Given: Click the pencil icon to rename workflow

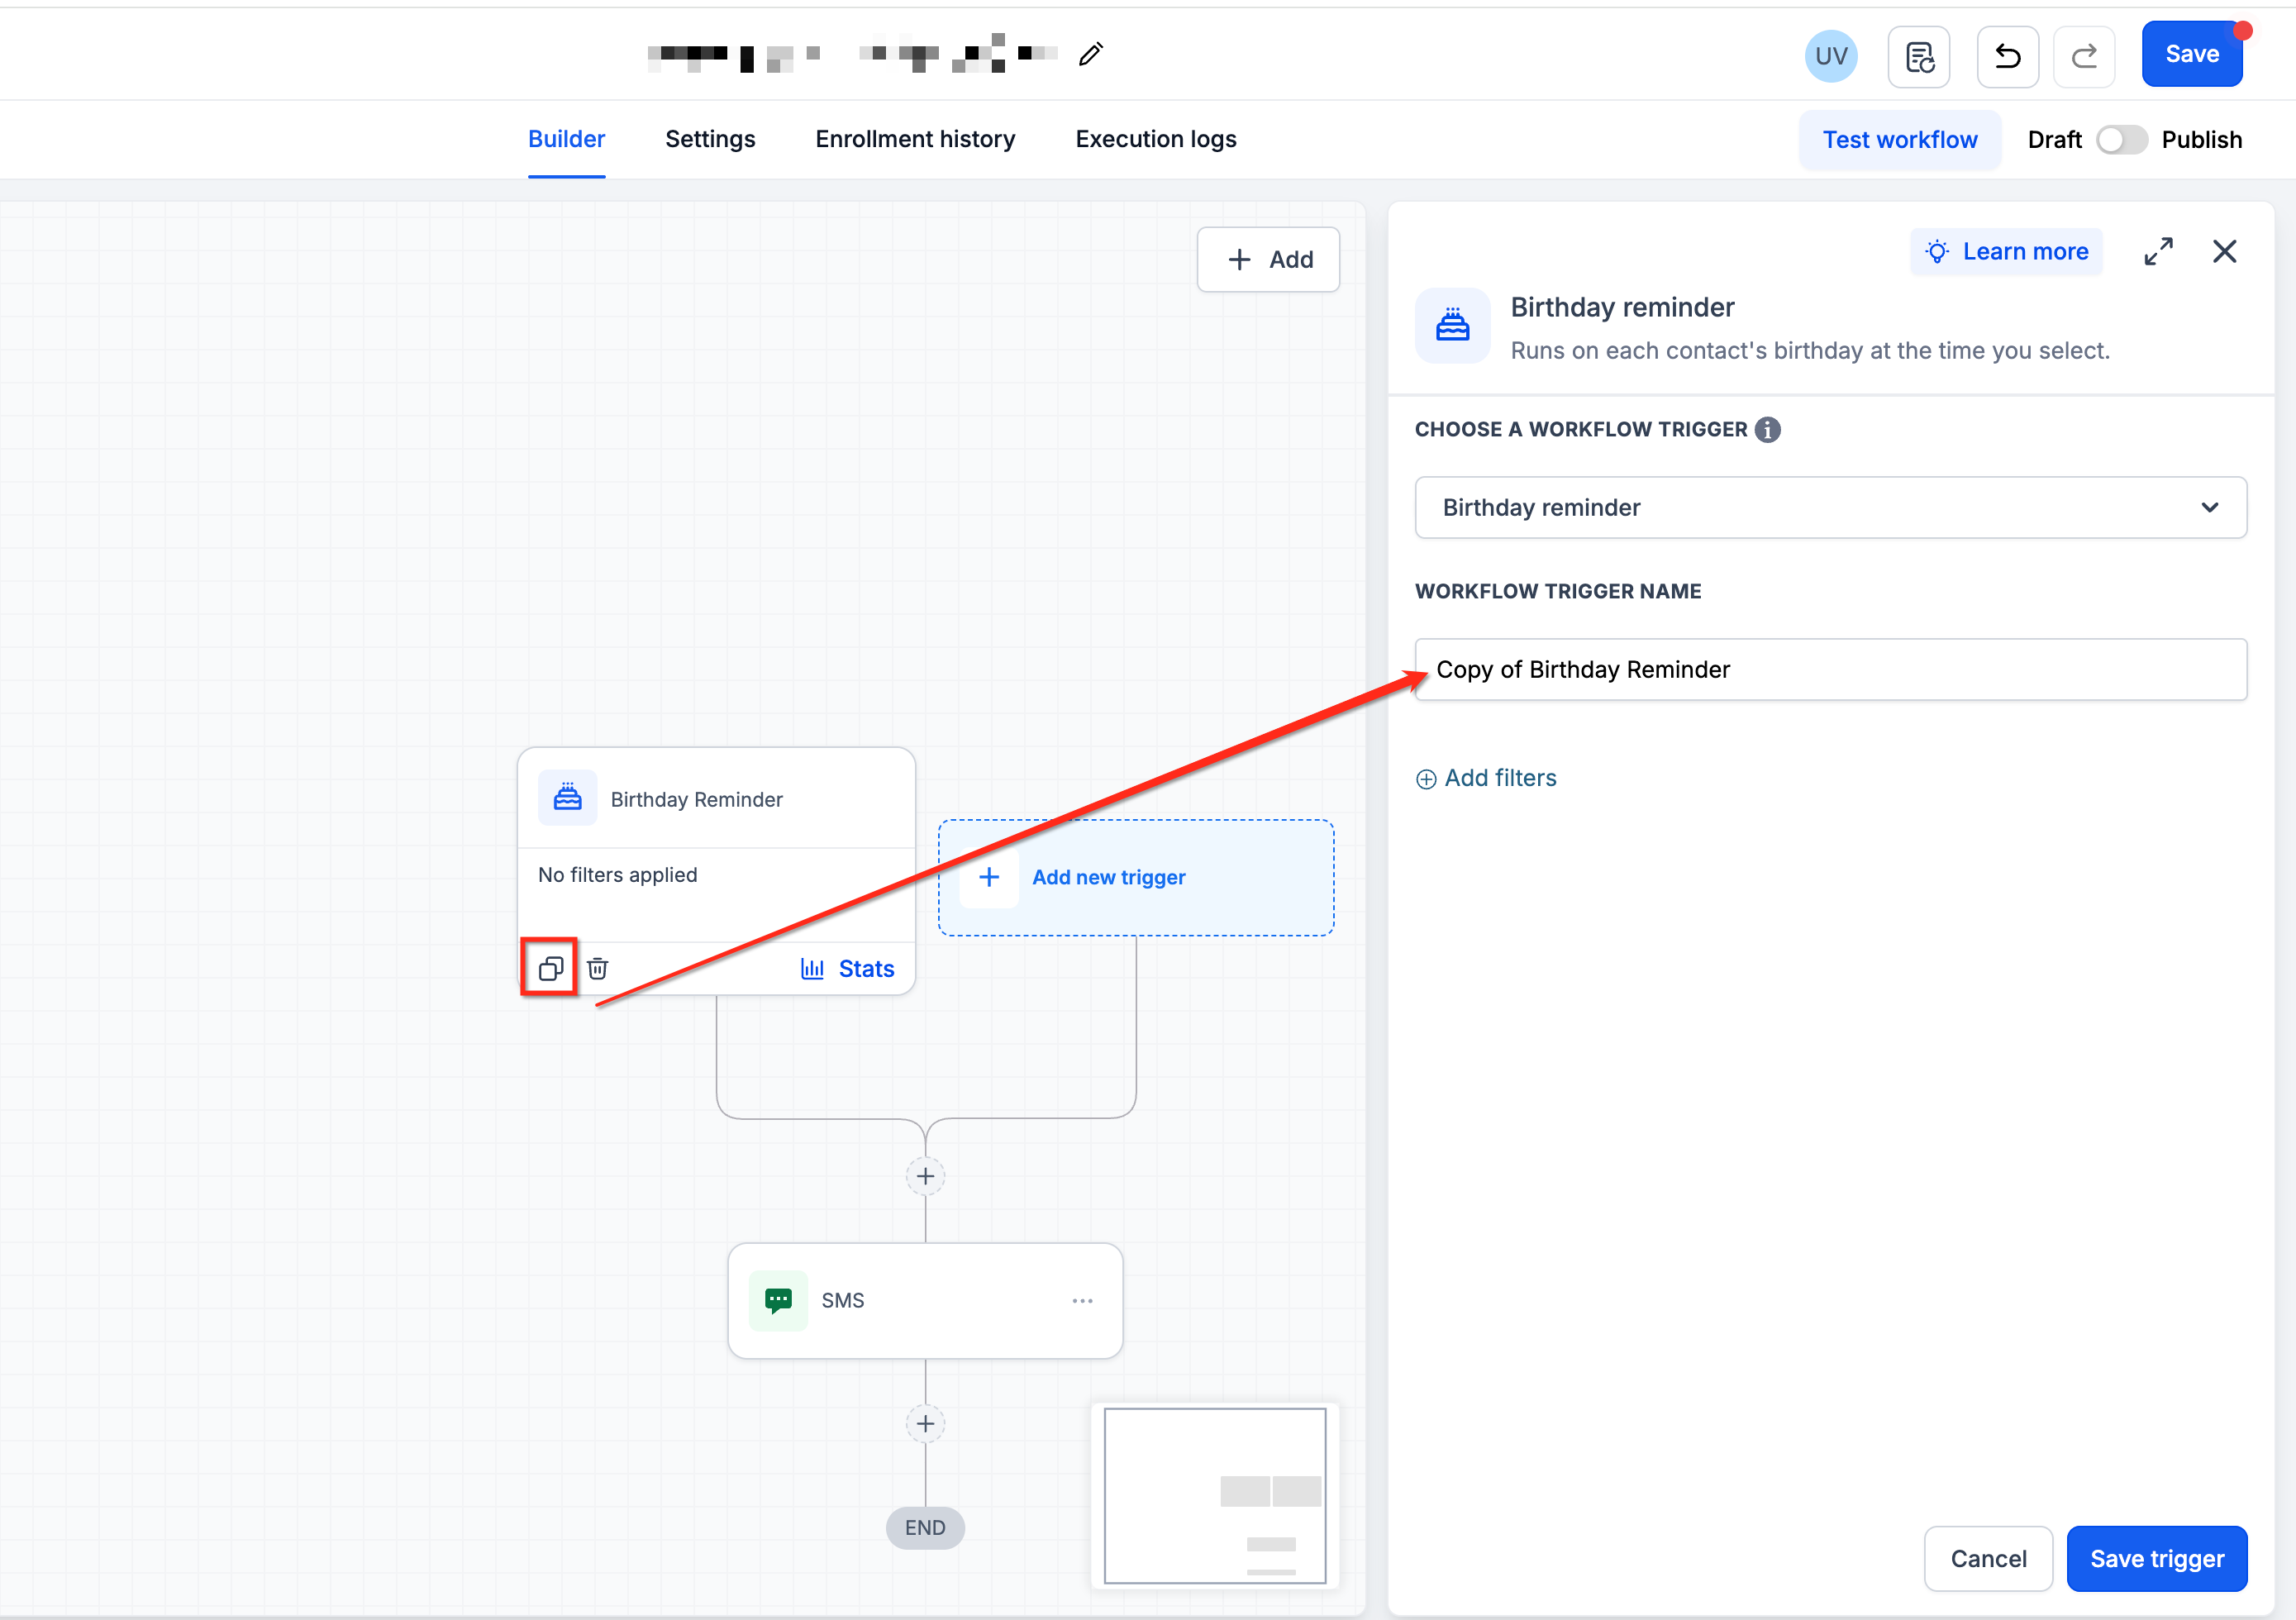Looking at the screenshot, I should point(1090,54).
